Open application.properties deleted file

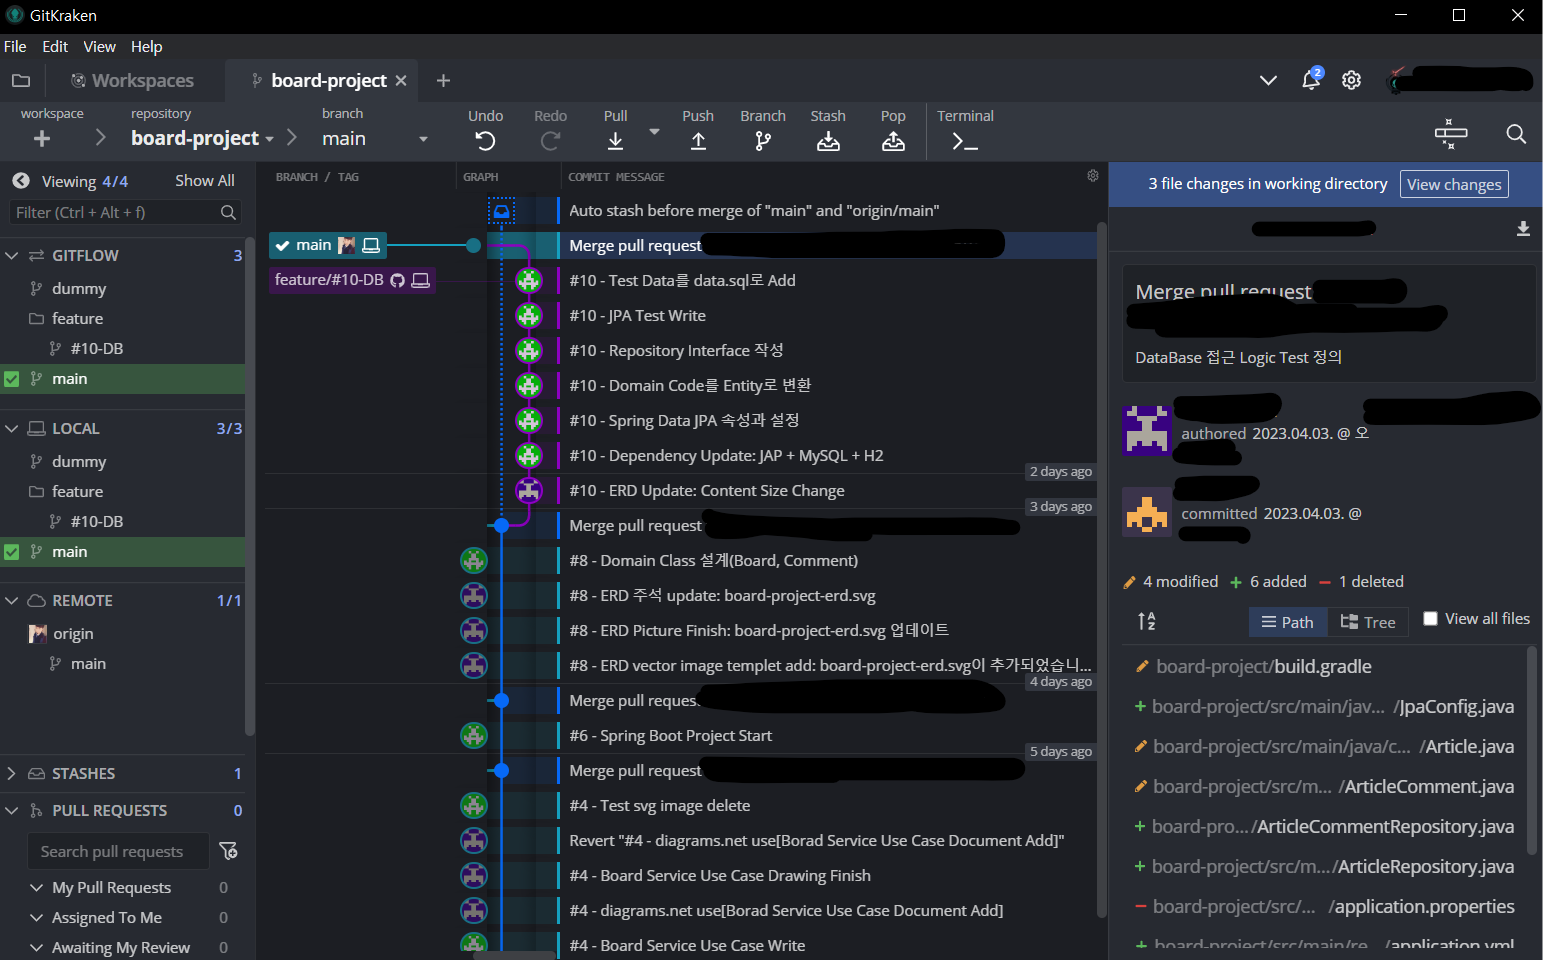(1326, 907)
